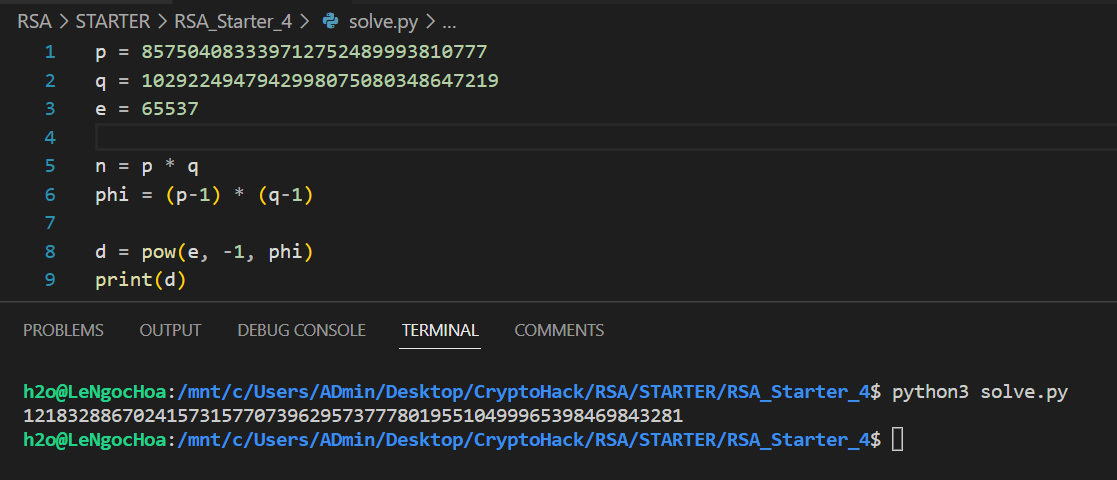
Task: Open the COMMENTS panel tab
Action: (x=559, y=330)
